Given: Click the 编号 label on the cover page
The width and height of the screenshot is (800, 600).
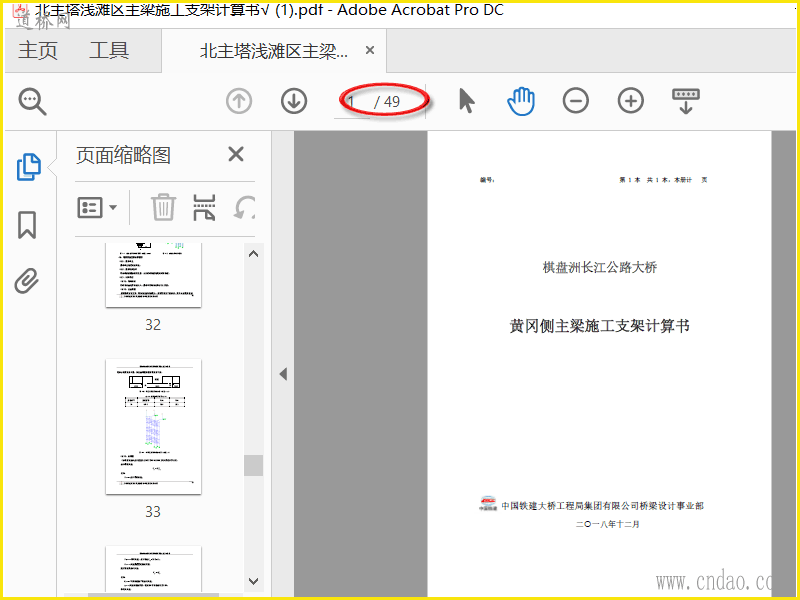Looking at the screenshot, I should click(x=487, y=180).
